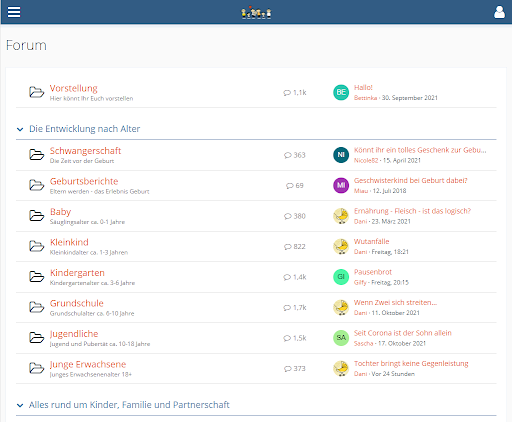Open the hamburger navigation menu

[14, 12]
